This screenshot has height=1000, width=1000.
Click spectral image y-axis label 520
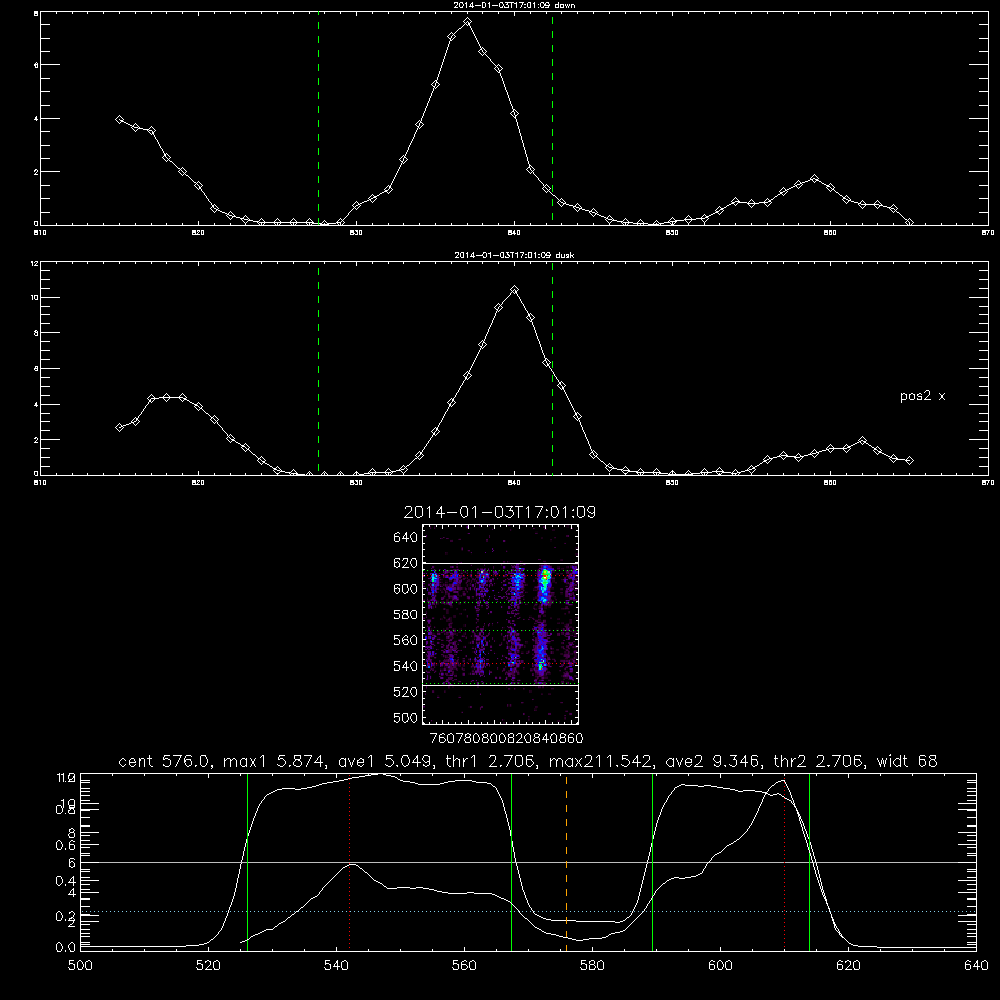coord(405,692)
